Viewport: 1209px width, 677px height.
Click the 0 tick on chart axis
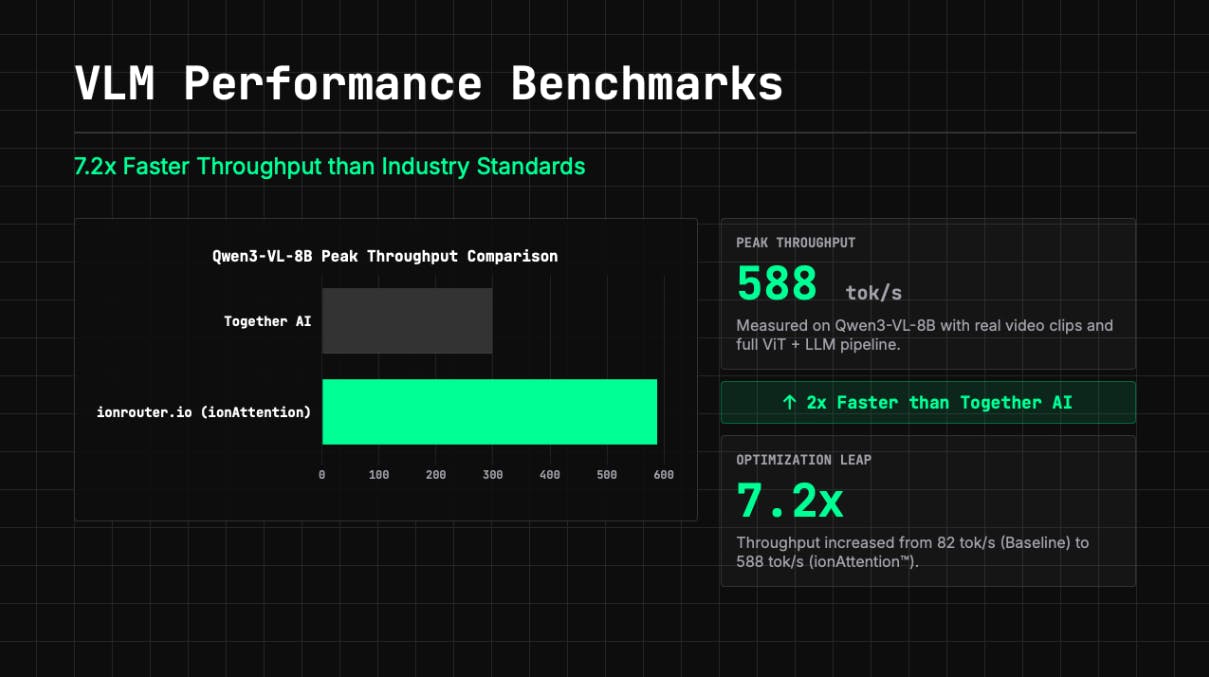(x=322, y=475)
